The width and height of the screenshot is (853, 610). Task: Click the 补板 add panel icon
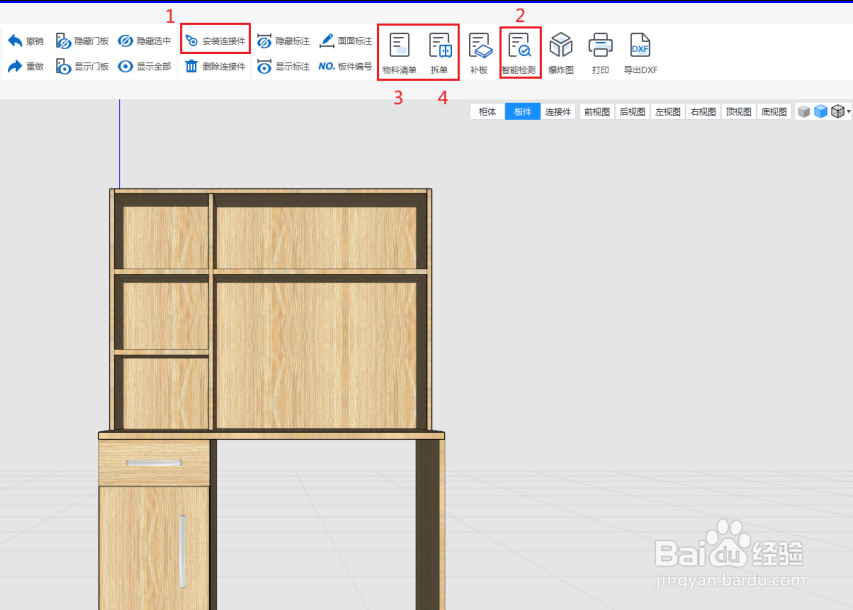(x=480, y=46)
